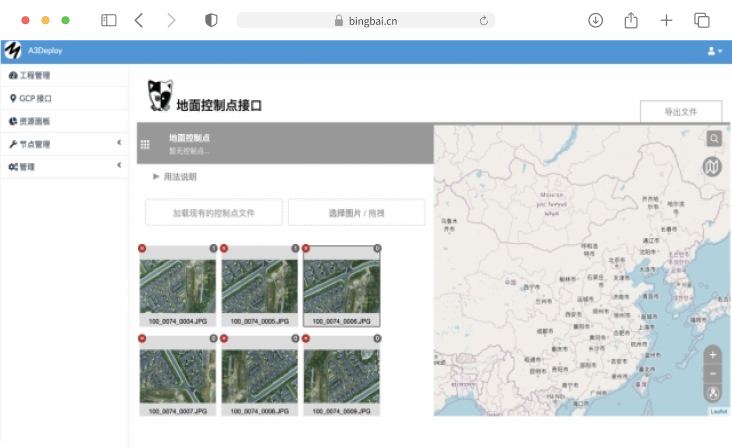
Task: Open the map layers switcher icon
Action: [x=713, y=167]
